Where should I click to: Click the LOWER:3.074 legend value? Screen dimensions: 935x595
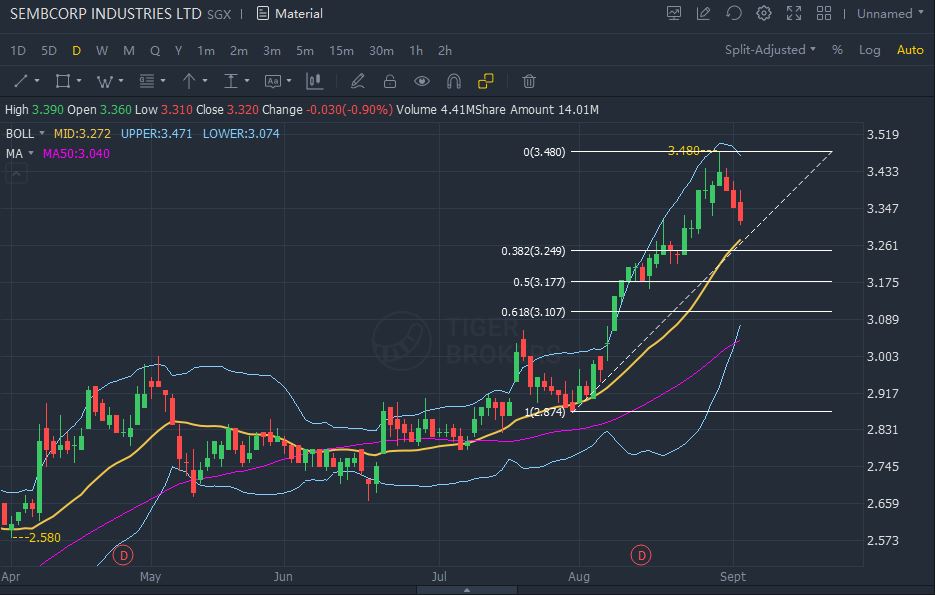point(241,134)
